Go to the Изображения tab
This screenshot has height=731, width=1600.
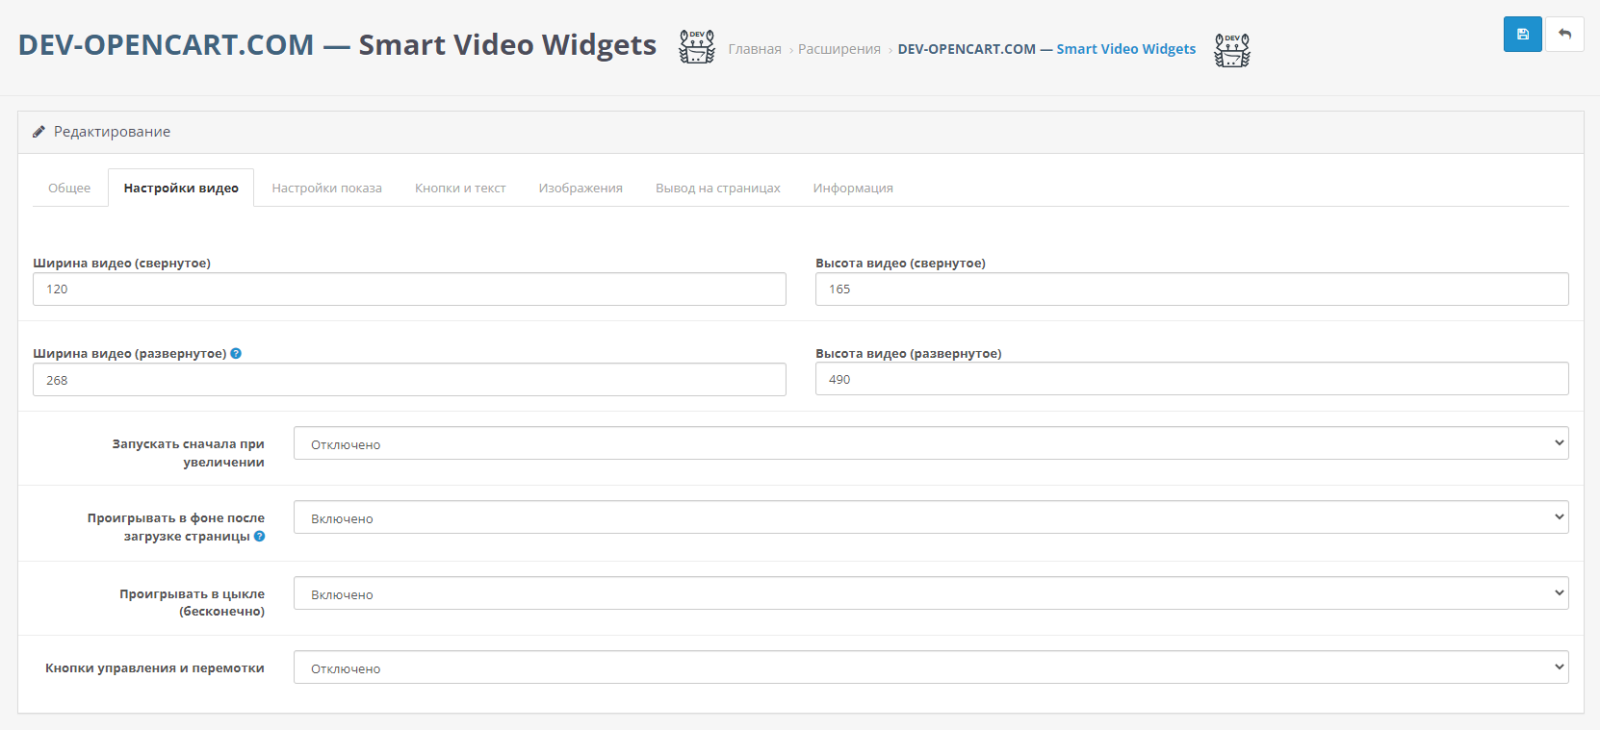click(x=580, y=188)
